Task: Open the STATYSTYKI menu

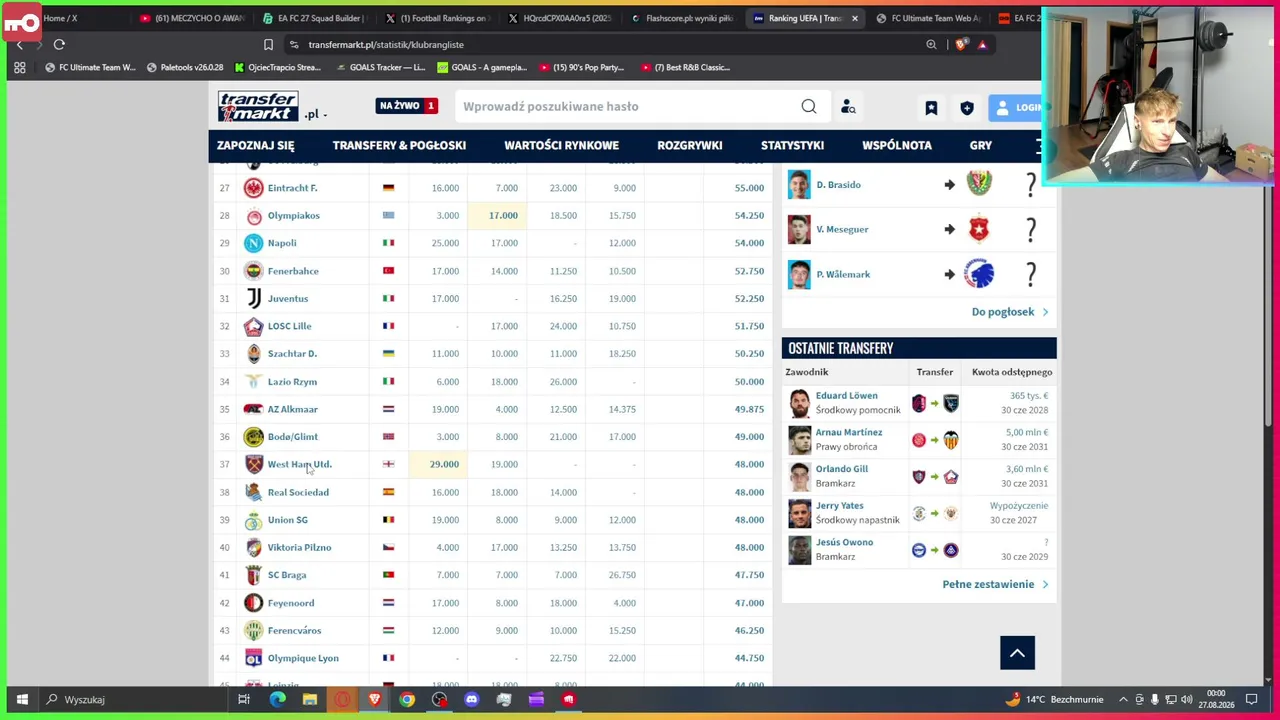Action: 792,145
